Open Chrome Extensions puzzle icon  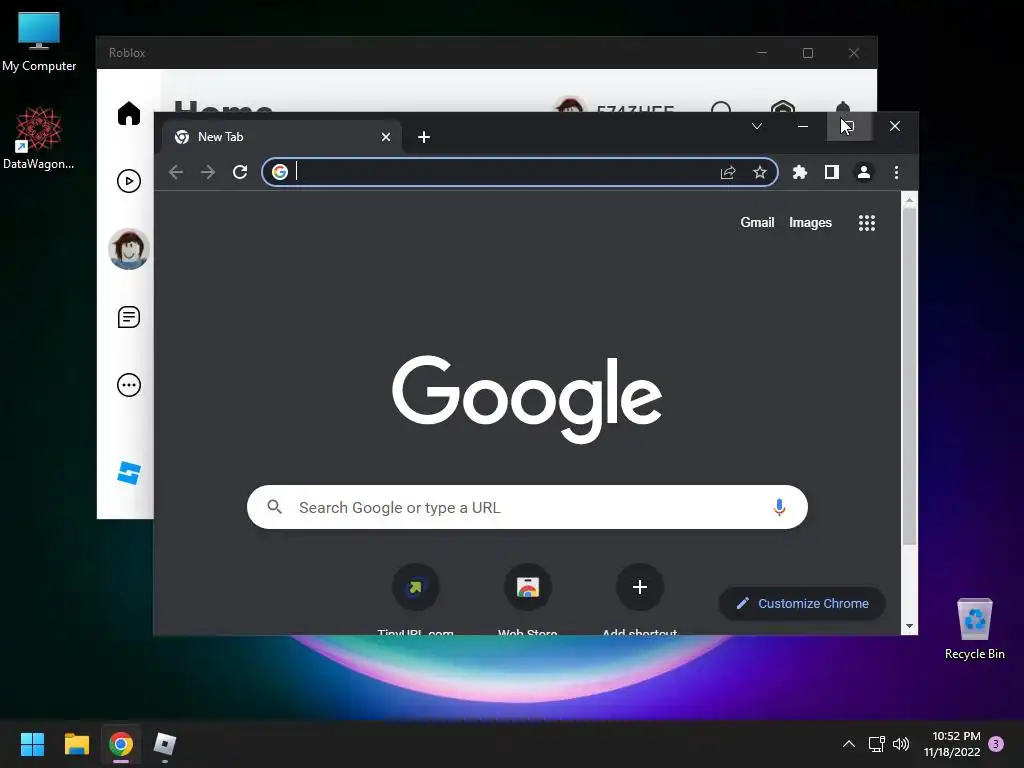click(x=799, y=172)
